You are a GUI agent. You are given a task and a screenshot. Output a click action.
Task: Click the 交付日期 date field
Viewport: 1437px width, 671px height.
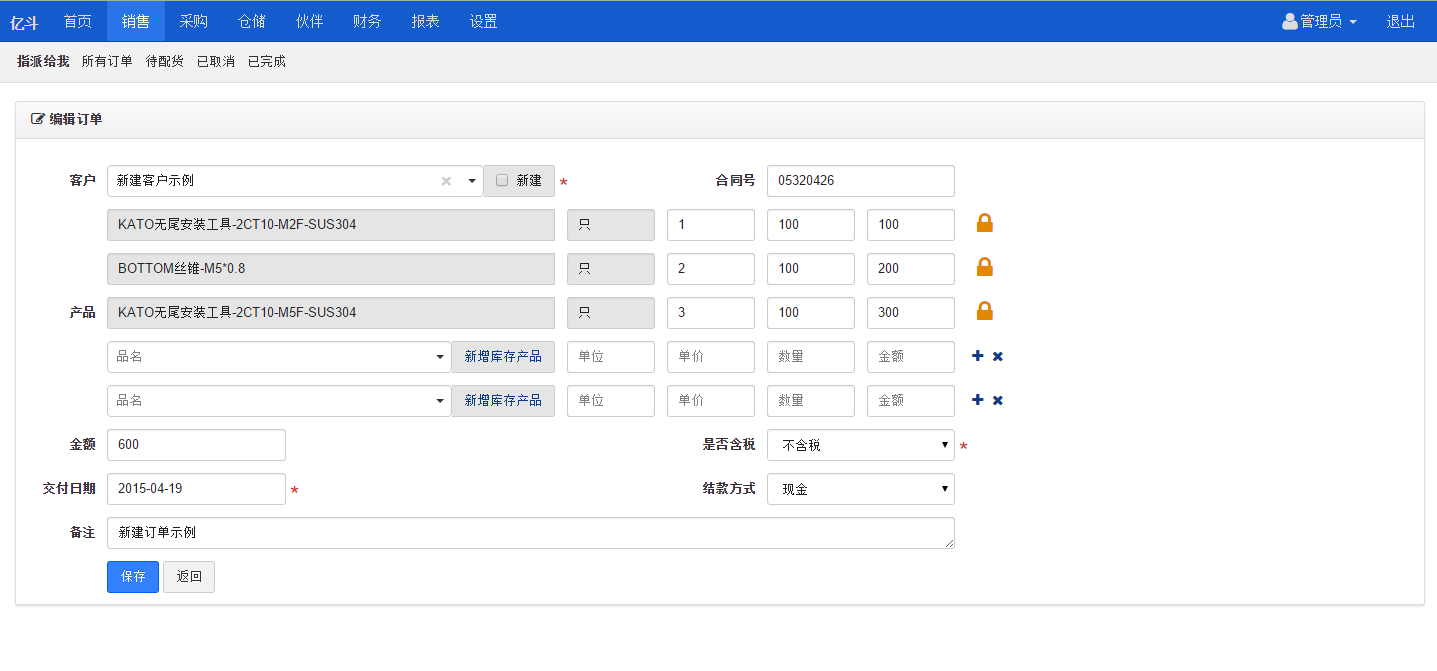(196, 489)
